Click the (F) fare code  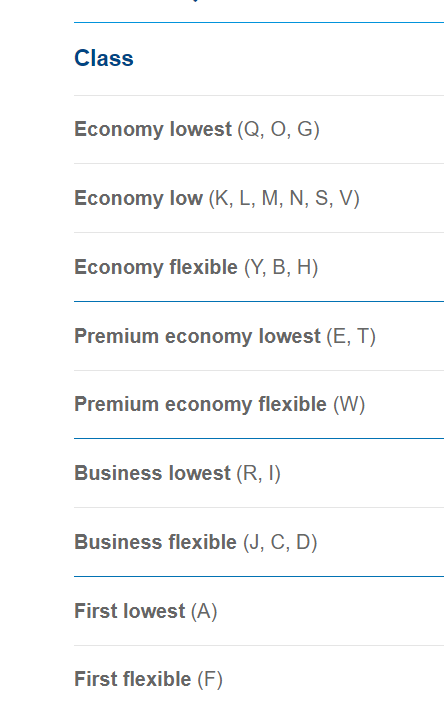[210, 680]
